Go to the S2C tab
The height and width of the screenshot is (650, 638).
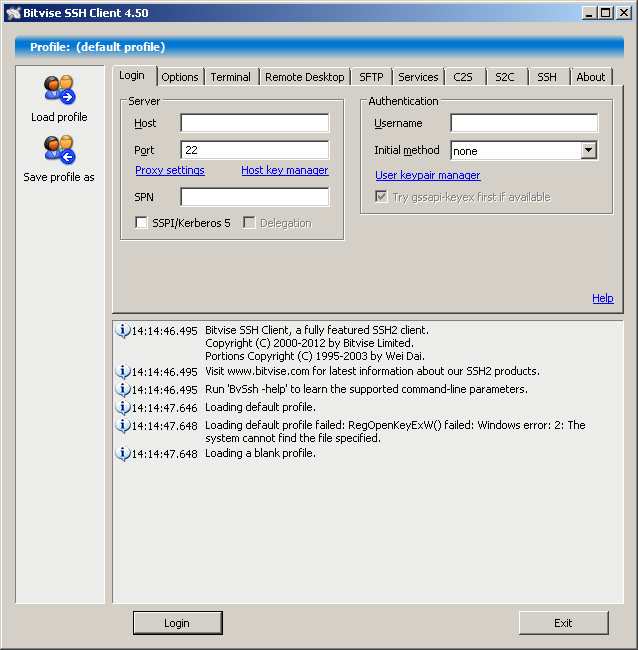(x=505, y=77)
